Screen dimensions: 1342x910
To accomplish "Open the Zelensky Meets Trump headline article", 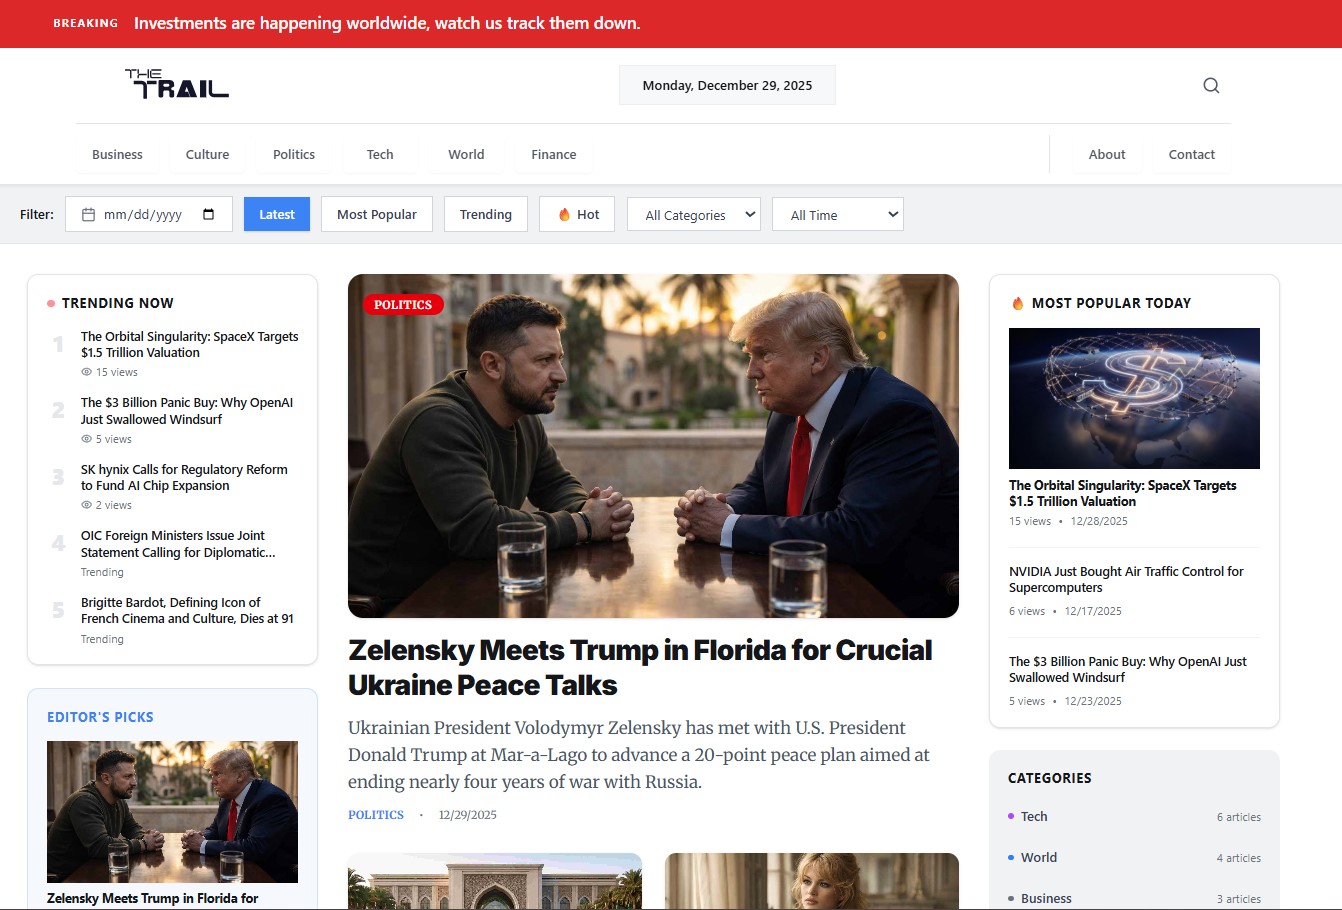I will pos(639,666).
